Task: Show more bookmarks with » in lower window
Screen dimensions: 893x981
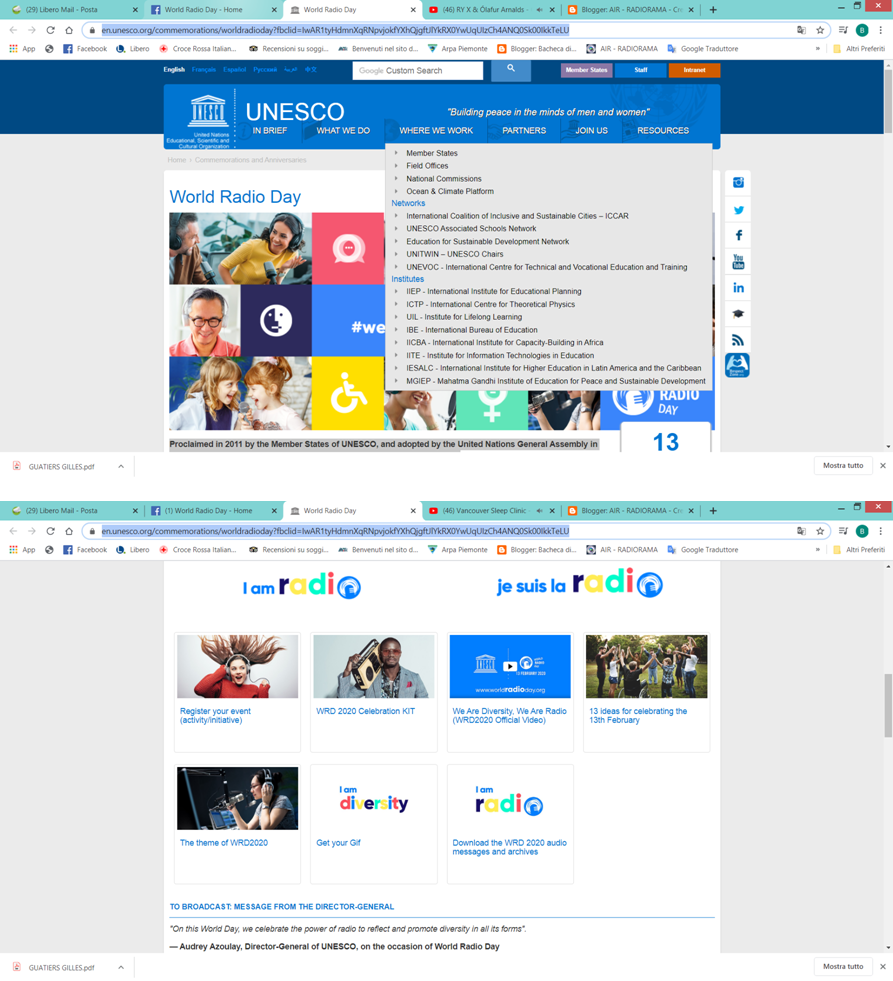Action: (x=817, y=550)
